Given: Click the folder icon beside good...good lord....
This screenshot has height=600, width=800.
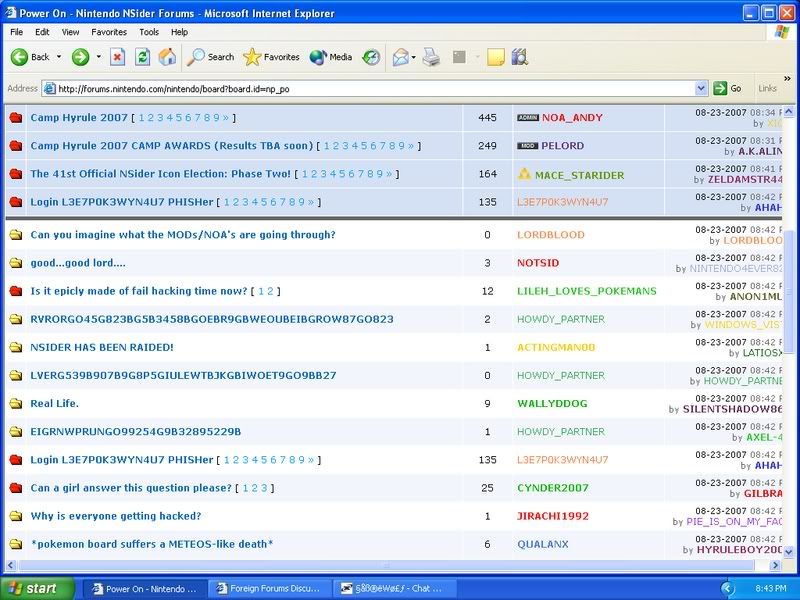Looking at the screenshot, I should (16, 263).
